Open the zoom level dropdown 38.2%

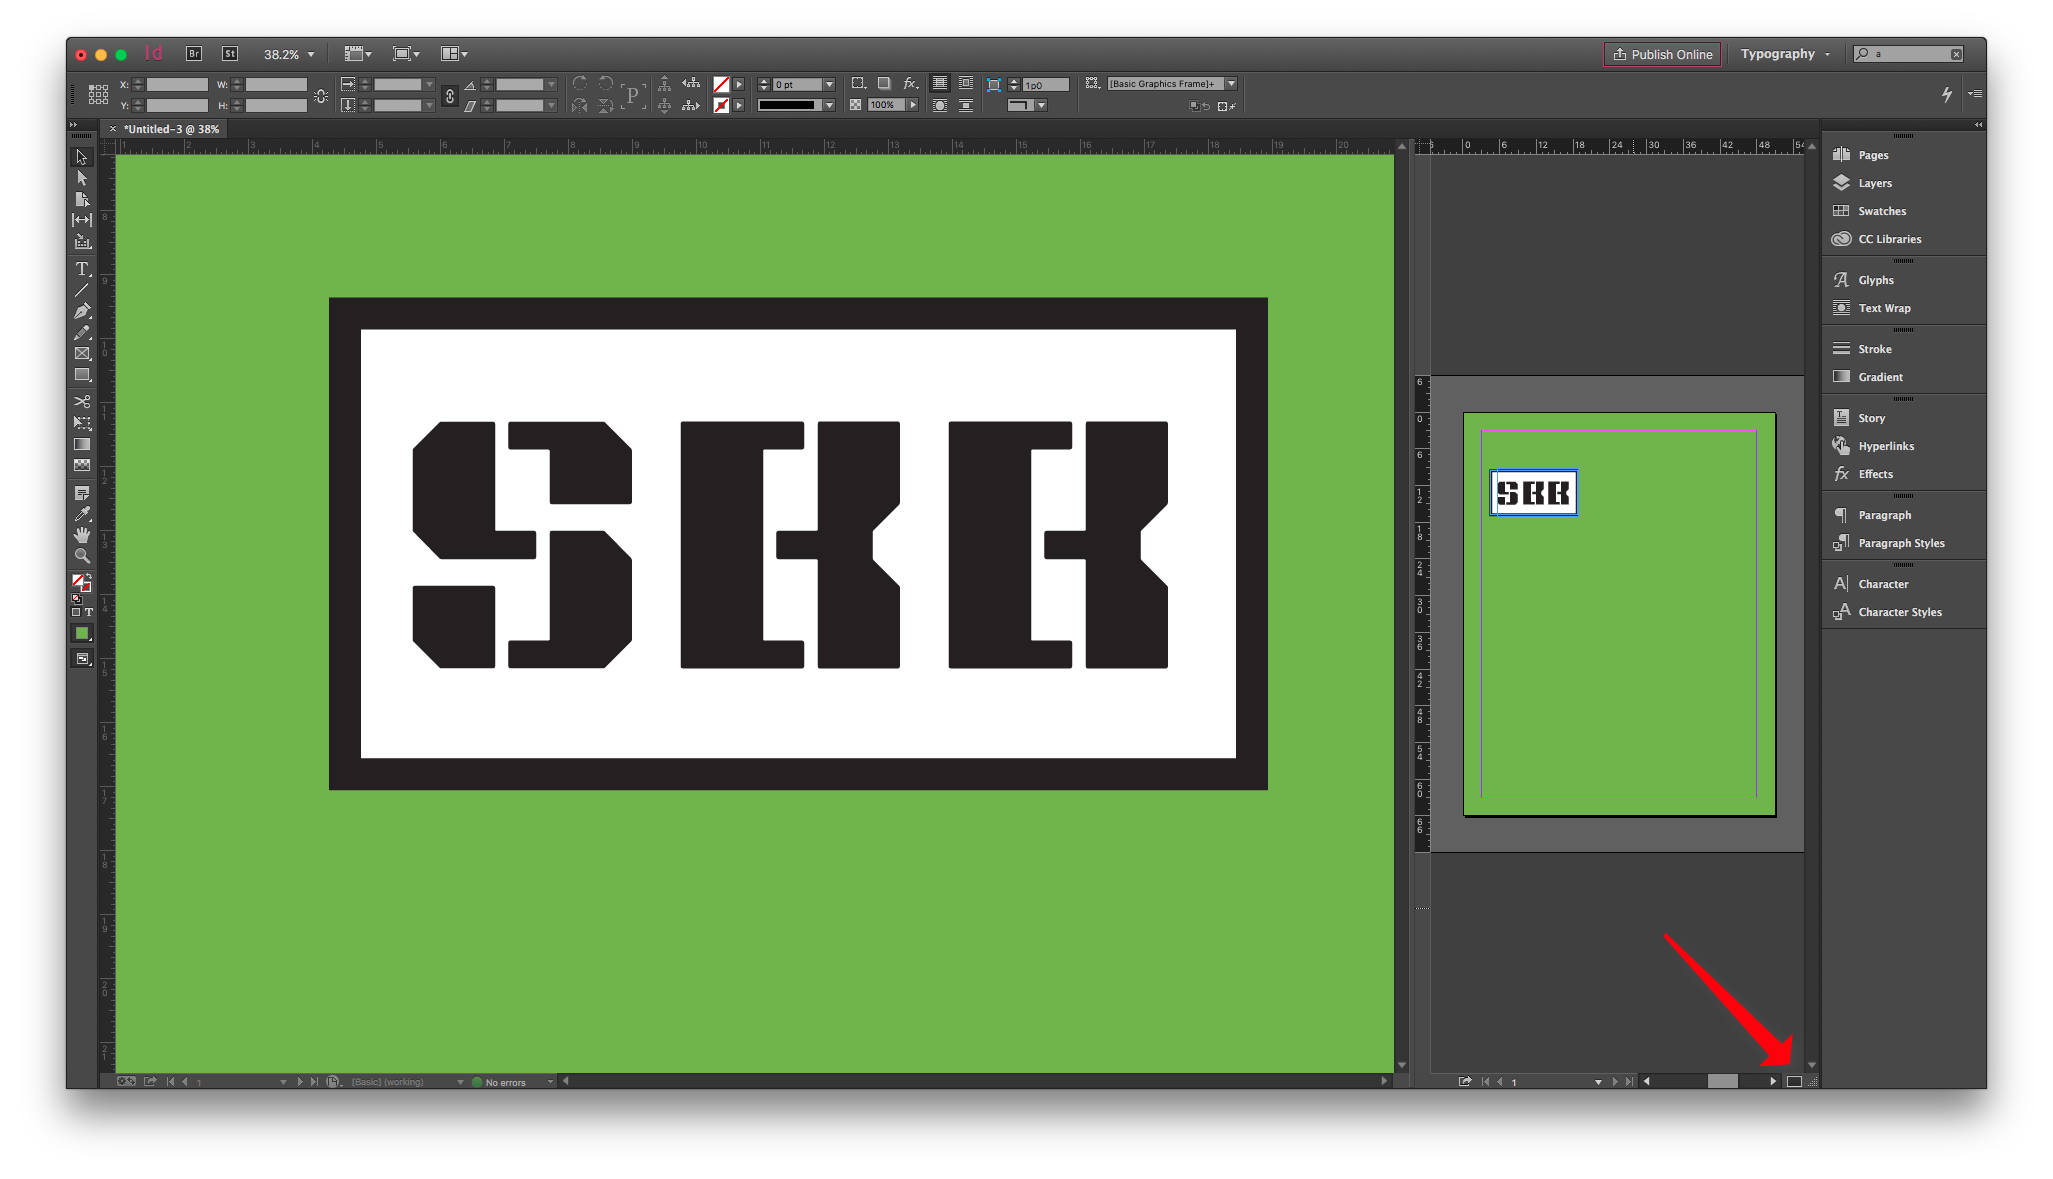point(311,54)
